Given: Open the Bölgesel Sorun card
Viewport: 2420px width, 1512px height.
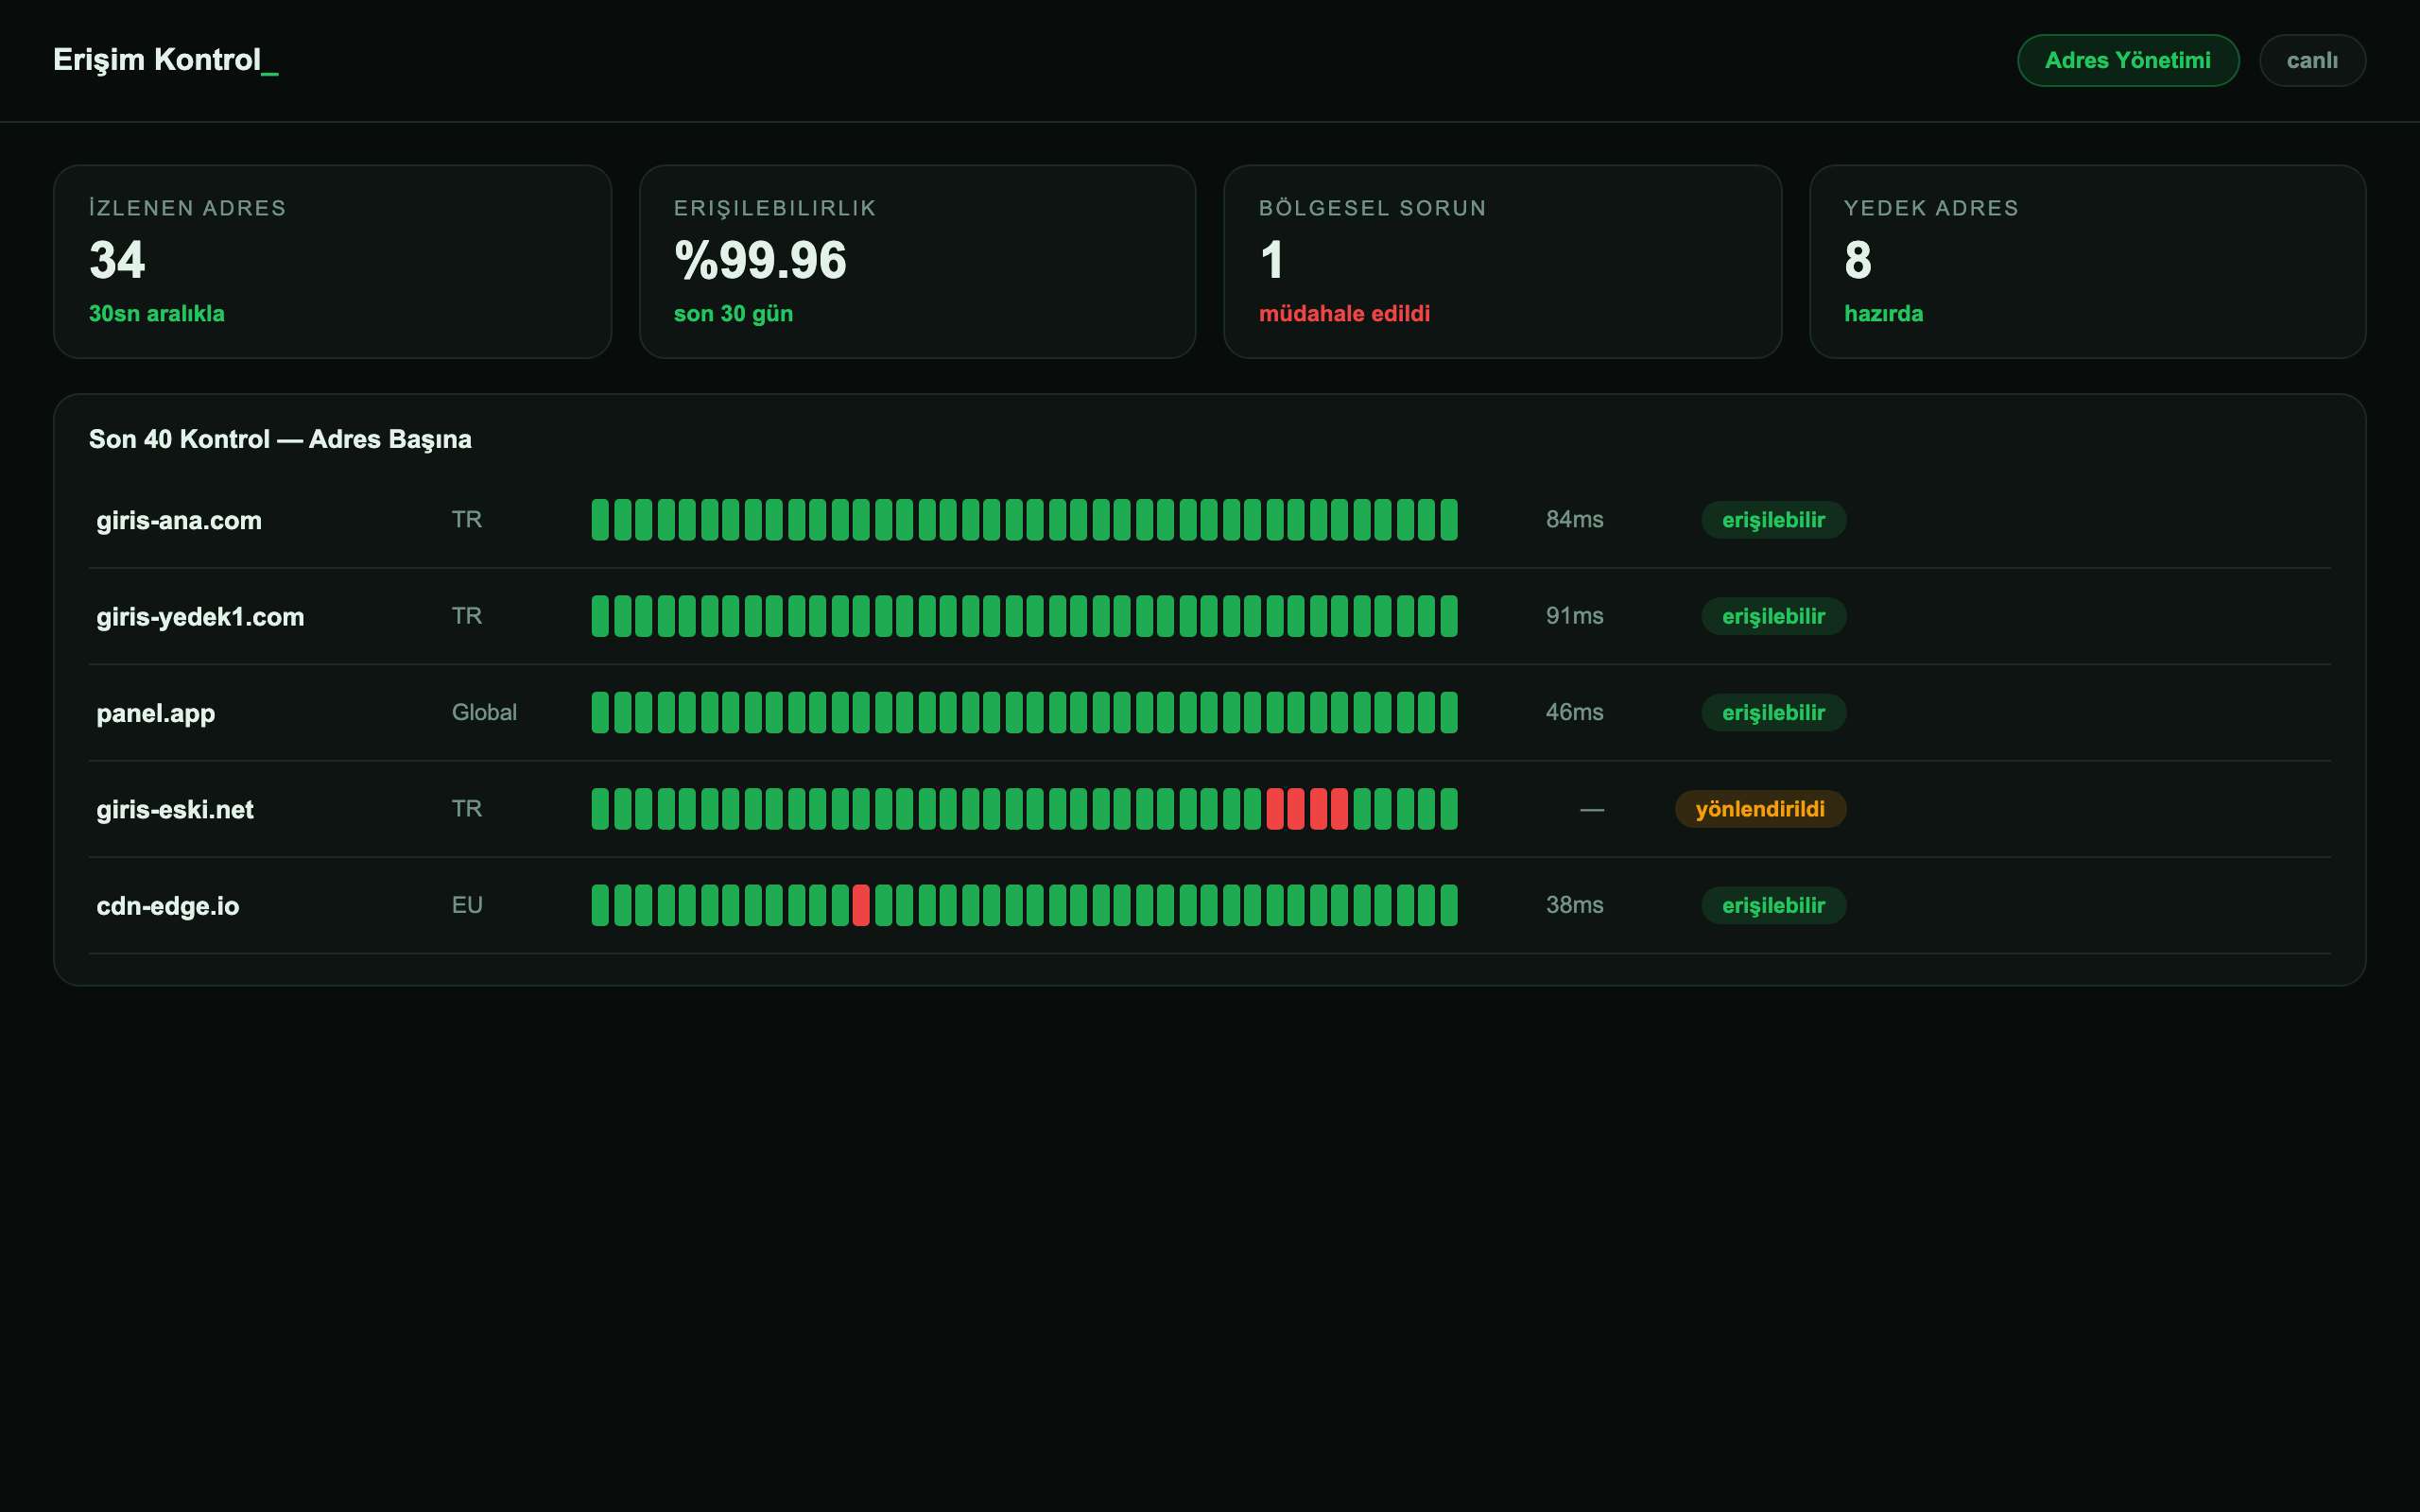Looking at the screenshot, I should pyautogui.click(x=1502, y=262).
